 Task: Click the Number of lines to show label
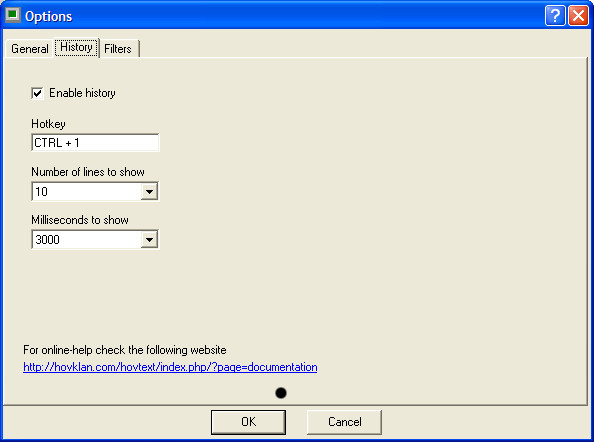point(88,172)
